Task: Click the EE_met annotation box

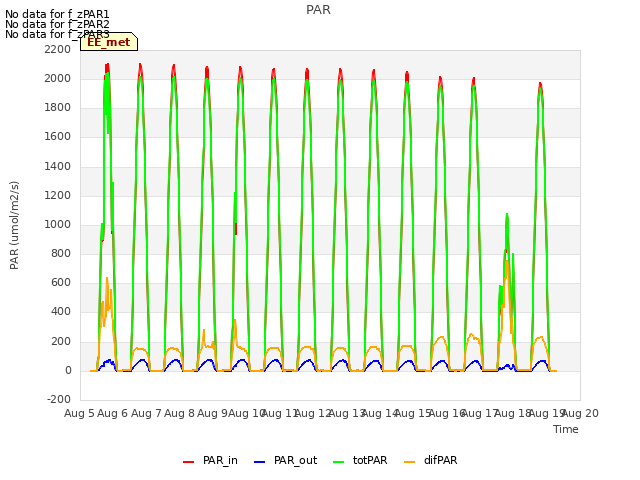Action: (x=109, y=42)
